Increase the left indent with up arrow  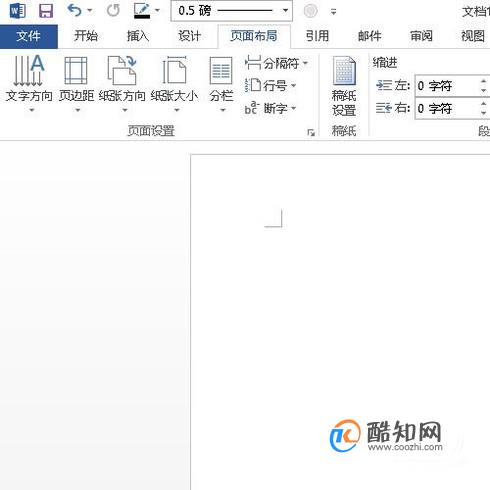point(484,81)
